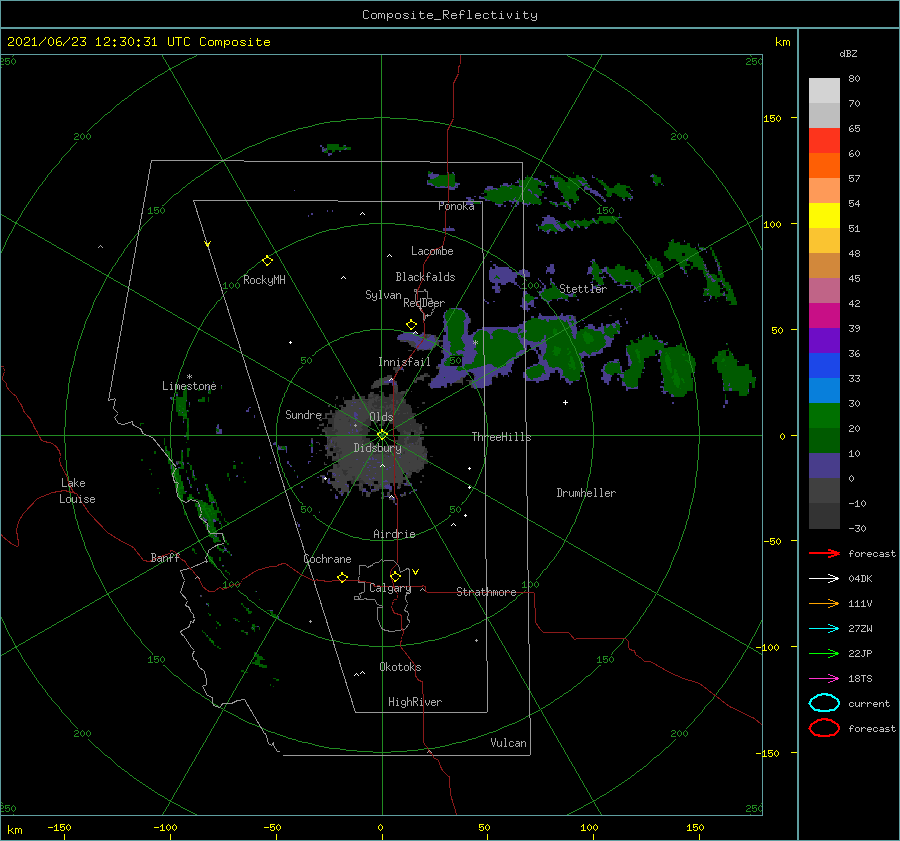Click the yellow v marker northwest of RockyMH
The height and width of the screenshot is (841, 900).
[x=208, y=245]
